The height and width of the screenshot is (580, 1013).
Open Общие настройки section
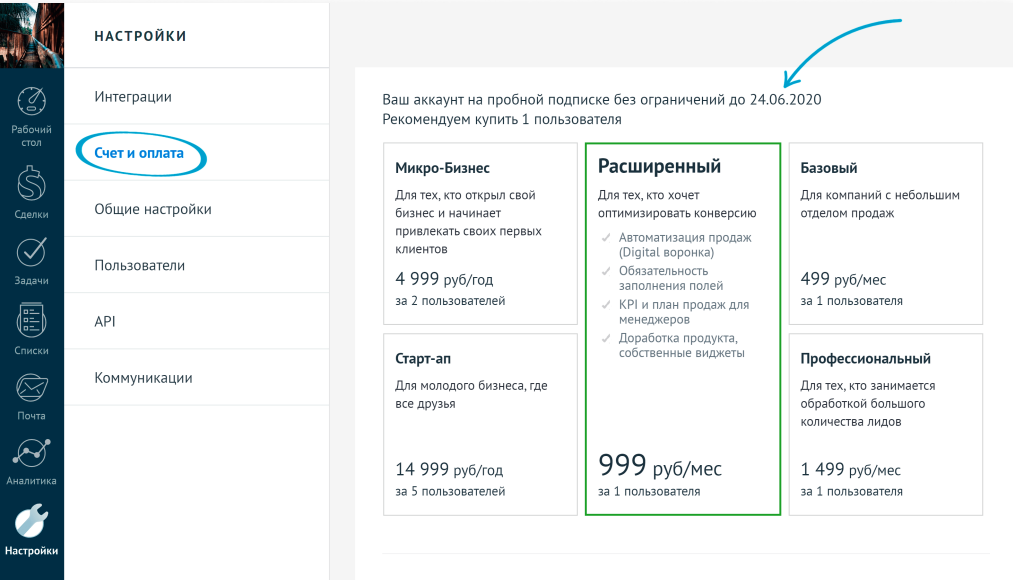pyautogui.click(x=153, y=210)
